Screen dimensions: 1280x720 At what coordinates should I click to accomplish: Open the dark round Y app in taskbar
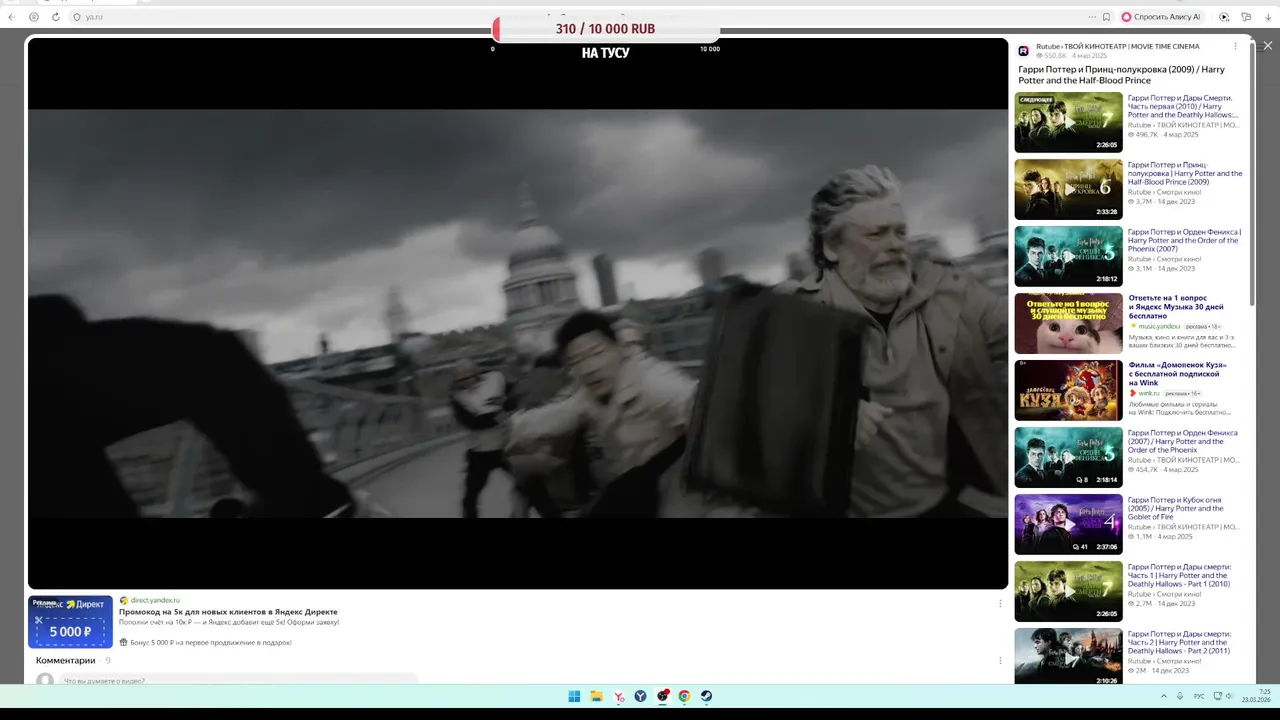pyautogui.click(x=640, y=696)
